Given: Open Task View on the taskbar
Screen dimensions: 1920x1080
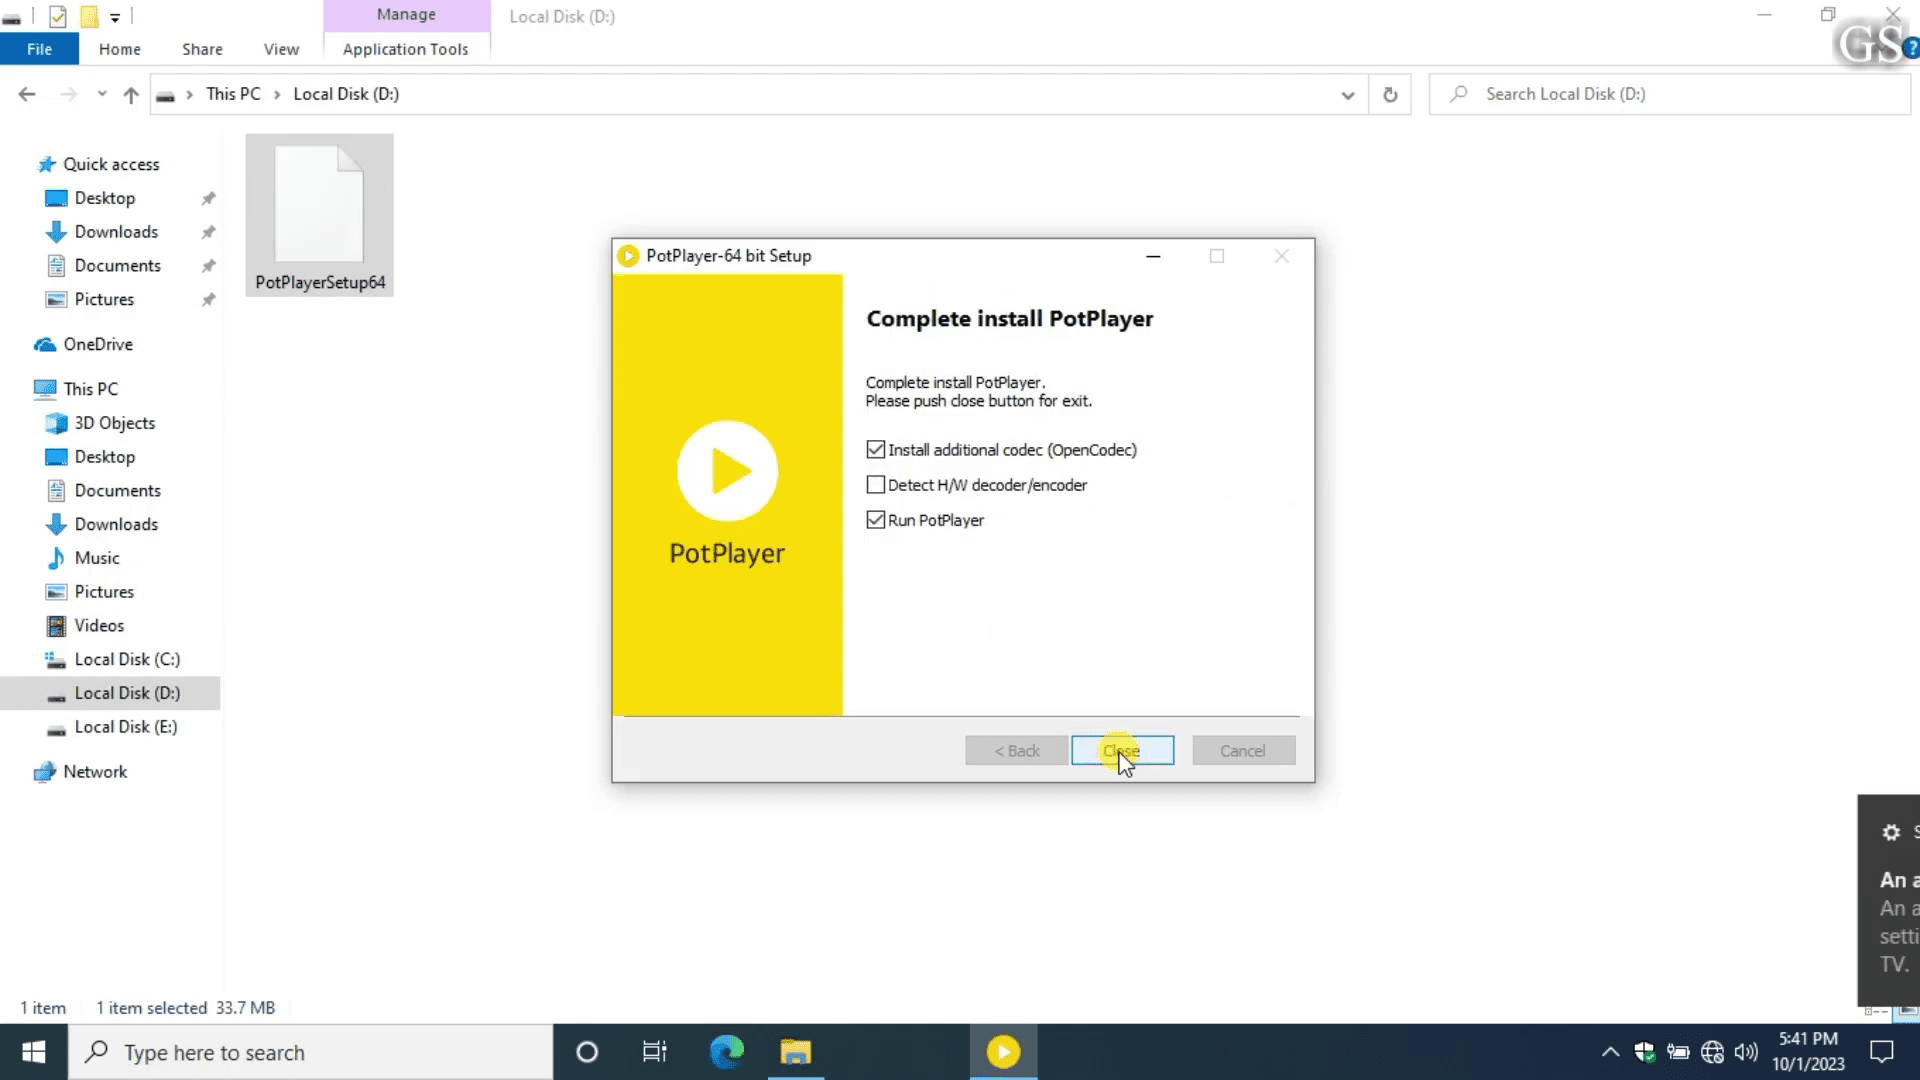Looking at the screenshot, I should click(655, 1052).
